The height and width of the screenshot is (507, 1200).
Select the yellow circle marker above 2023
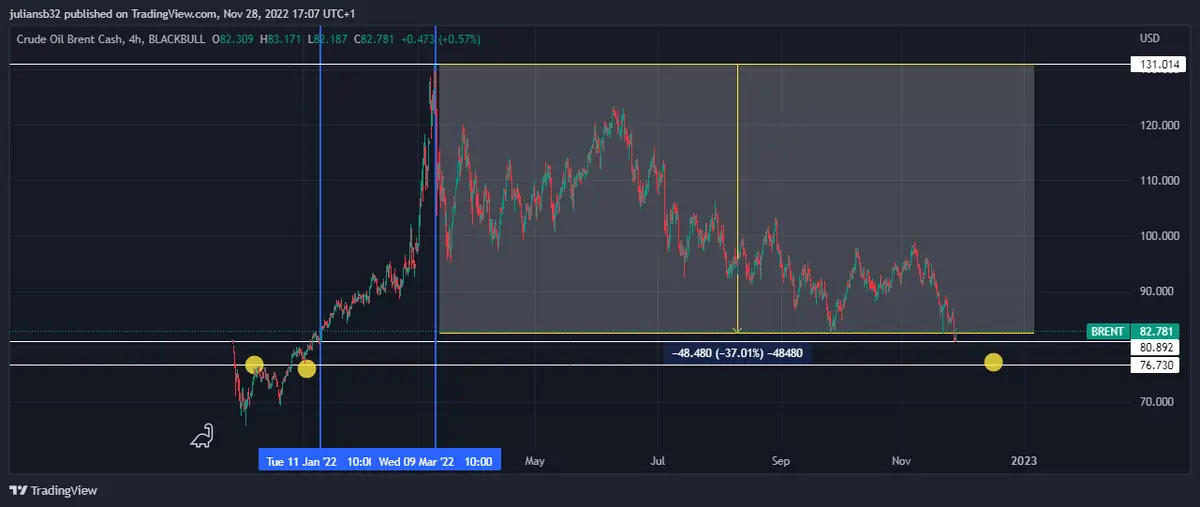click(x=993, y=362)
